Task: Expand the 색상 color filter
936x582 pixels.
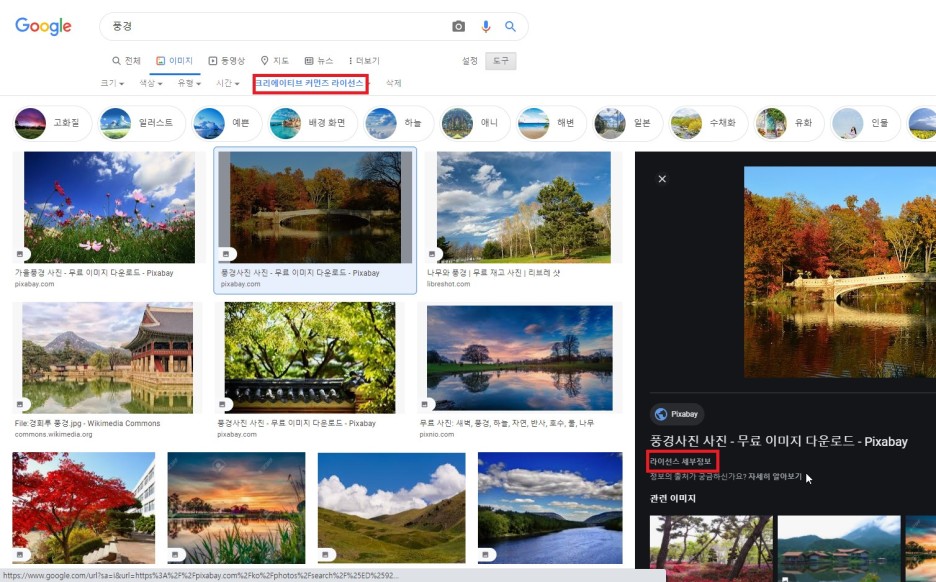Action: pos(150,83)
